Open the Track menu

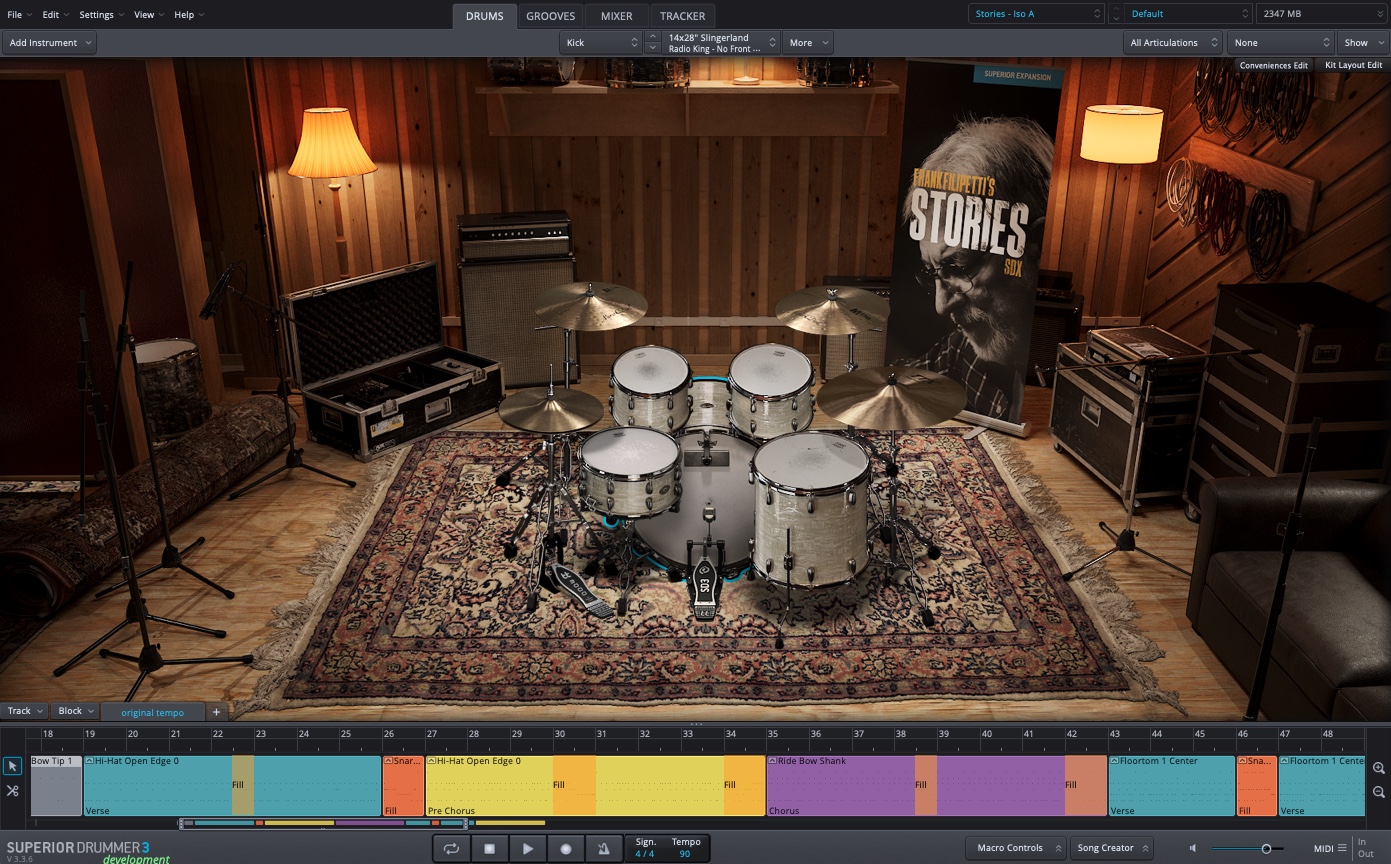(x=25, y=711)
